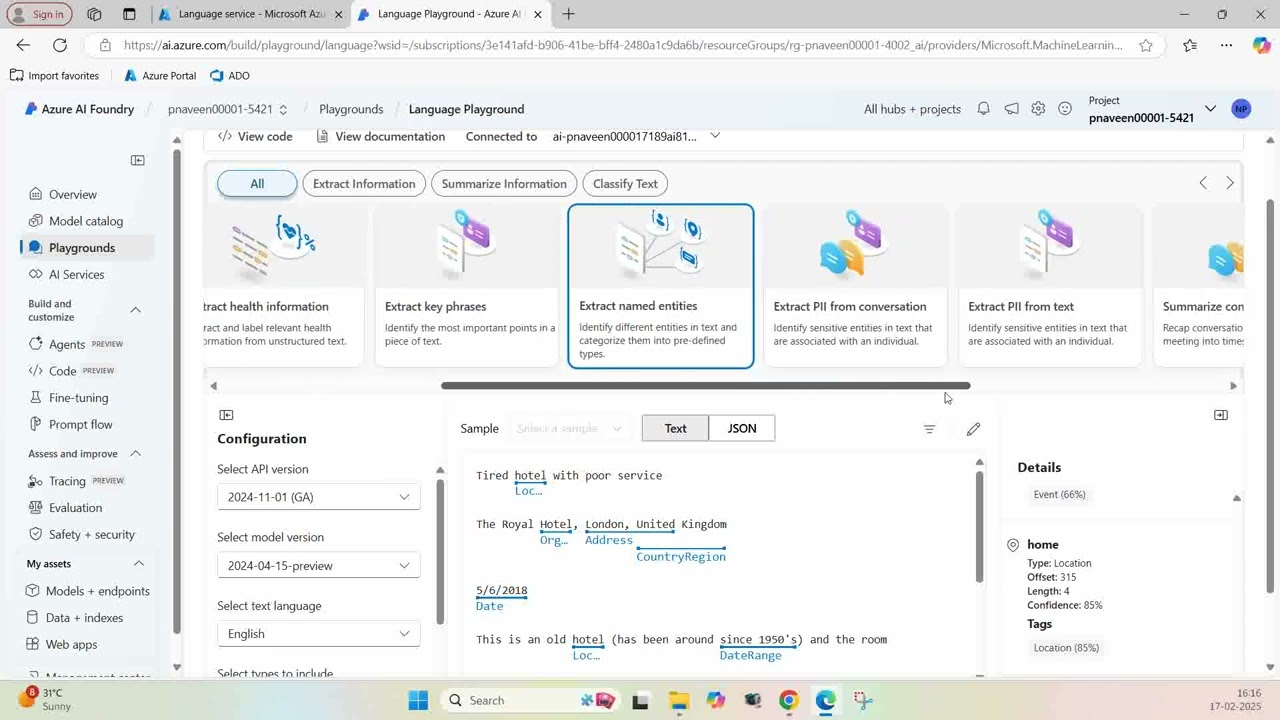Select Extract key phrases card

pyautogui.click(x=467, y=286)
